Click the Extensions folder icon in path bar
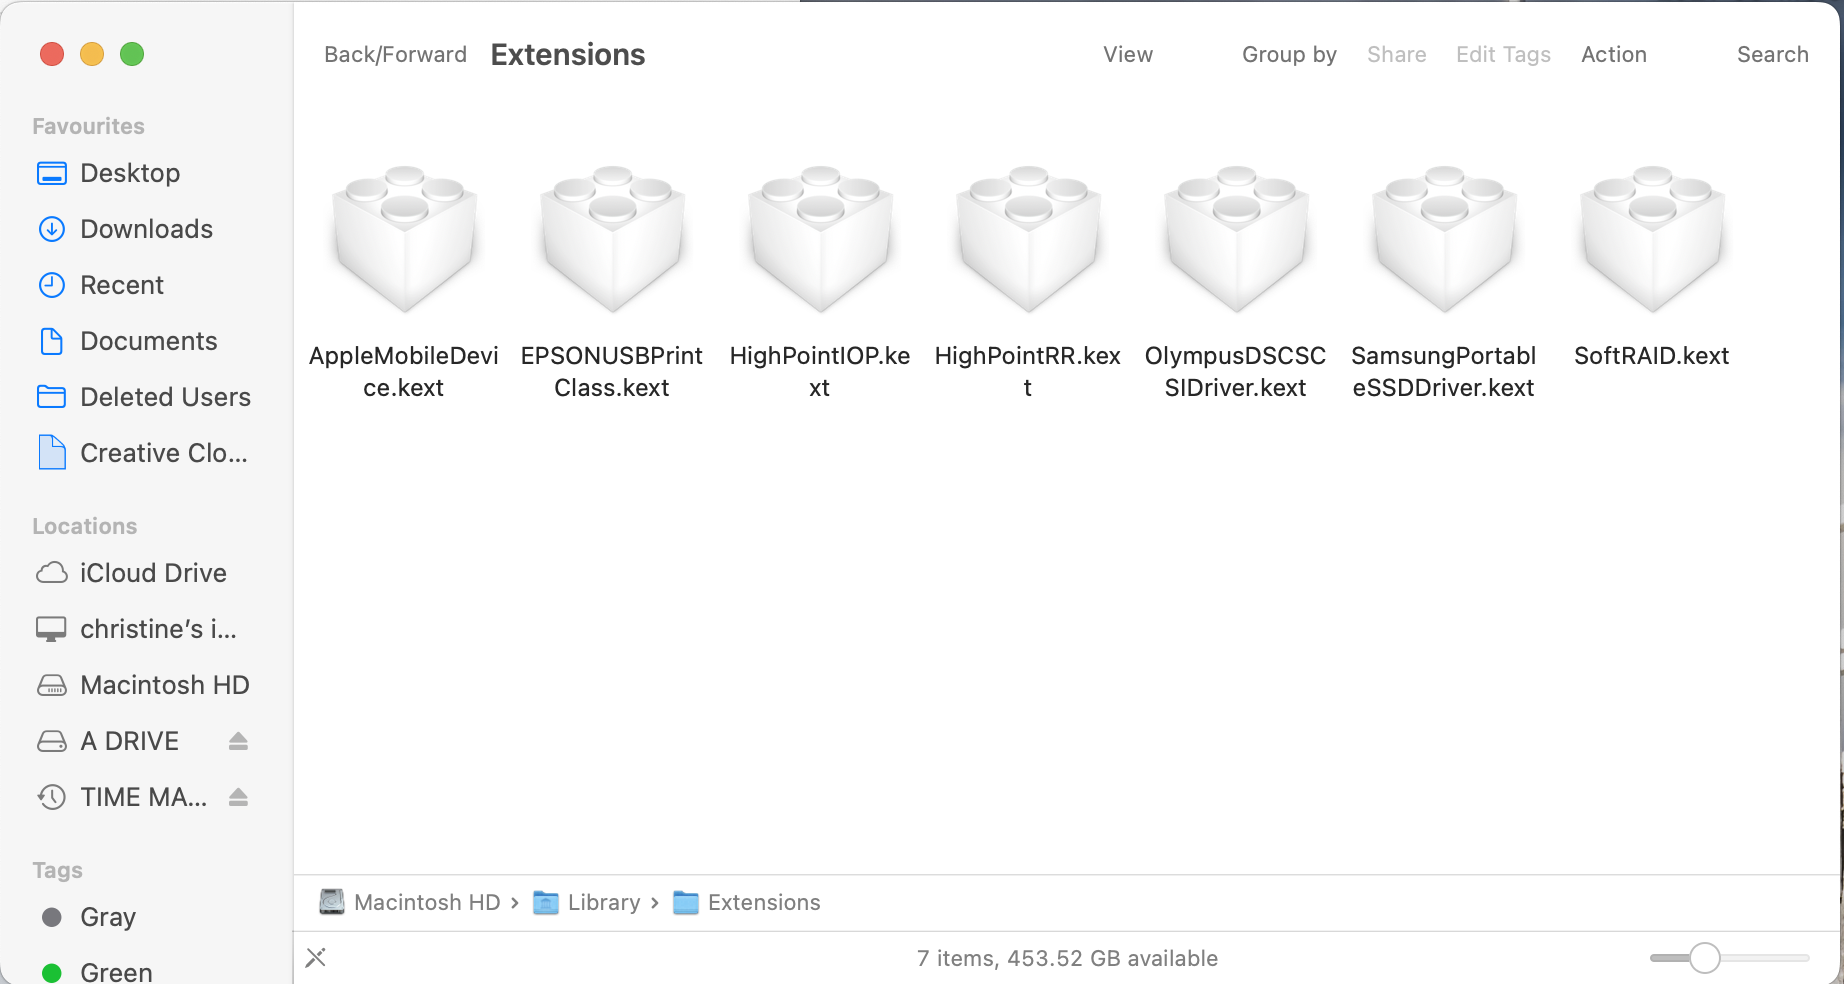Image resolution: width=1844 pixels, height=984 pixels. click(x=686, y=902)
